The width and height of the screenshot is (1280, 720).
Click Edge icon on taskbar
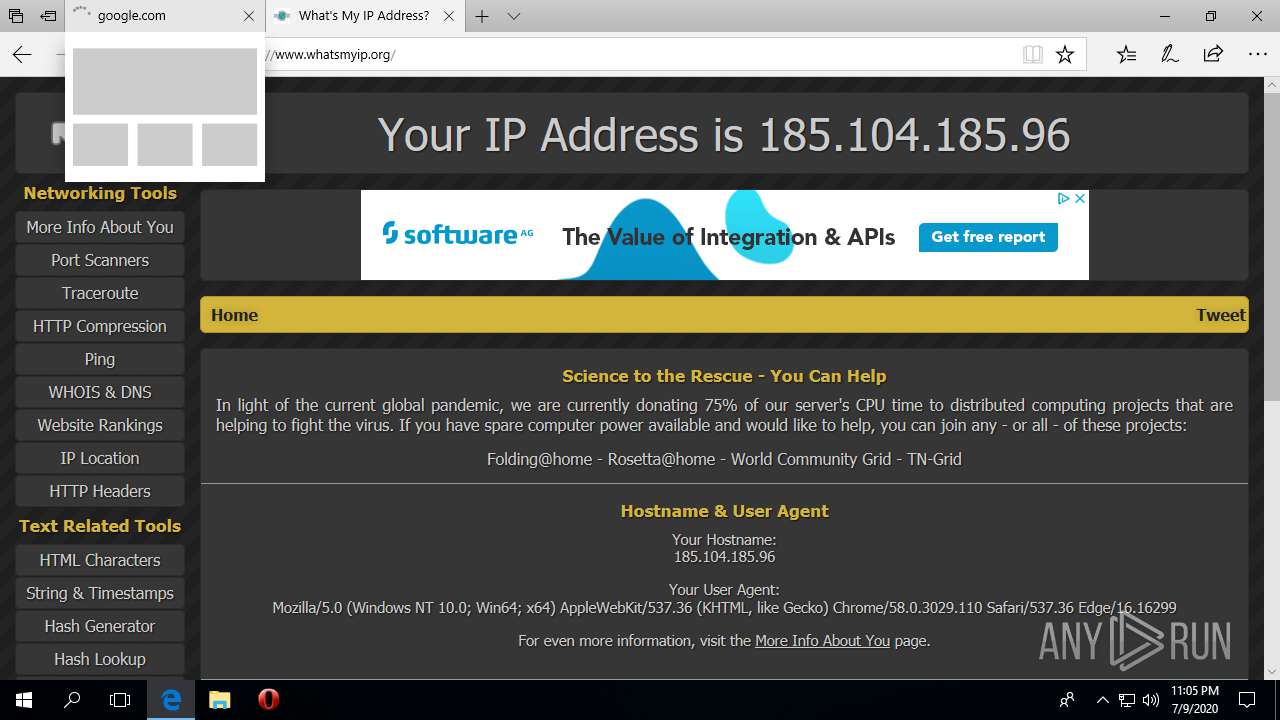[x=172, y=700]
